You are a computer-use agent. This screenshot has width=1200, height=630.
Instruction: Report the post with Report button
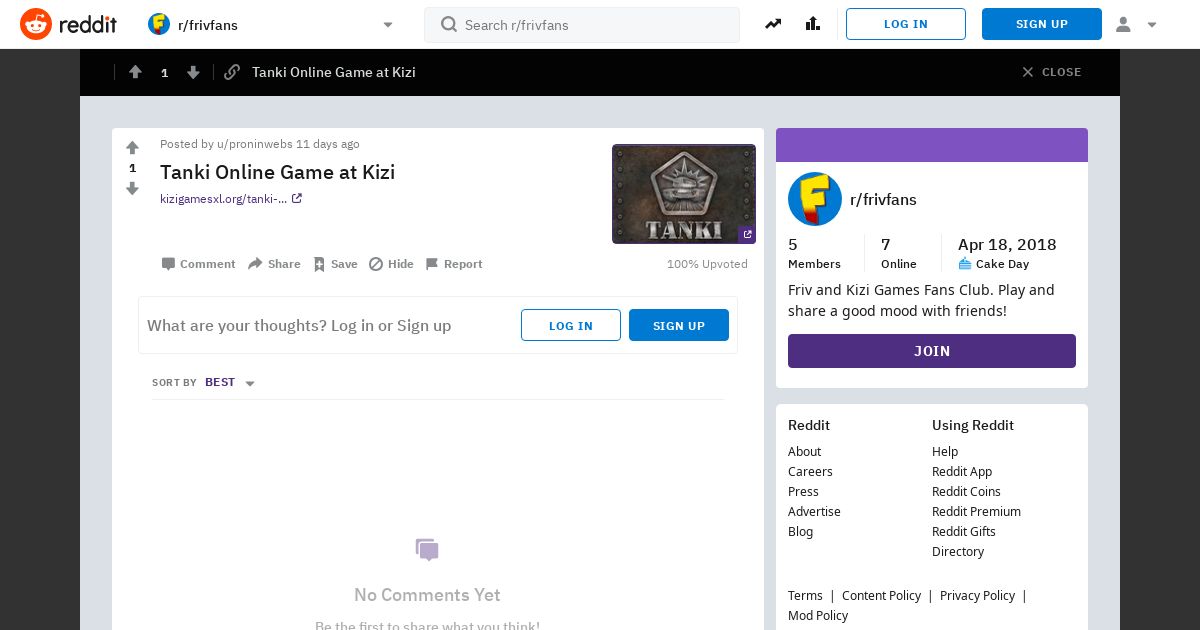pos(454,264)
